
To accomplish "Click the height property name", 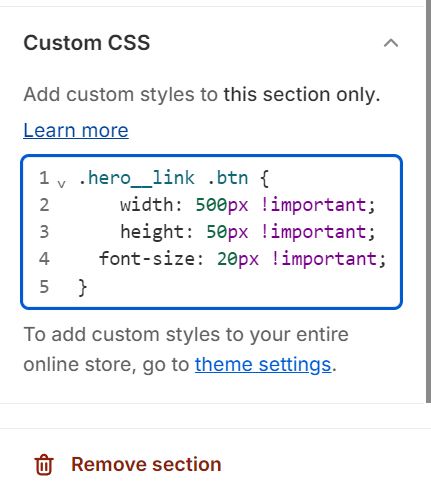I will coord(152,232).
